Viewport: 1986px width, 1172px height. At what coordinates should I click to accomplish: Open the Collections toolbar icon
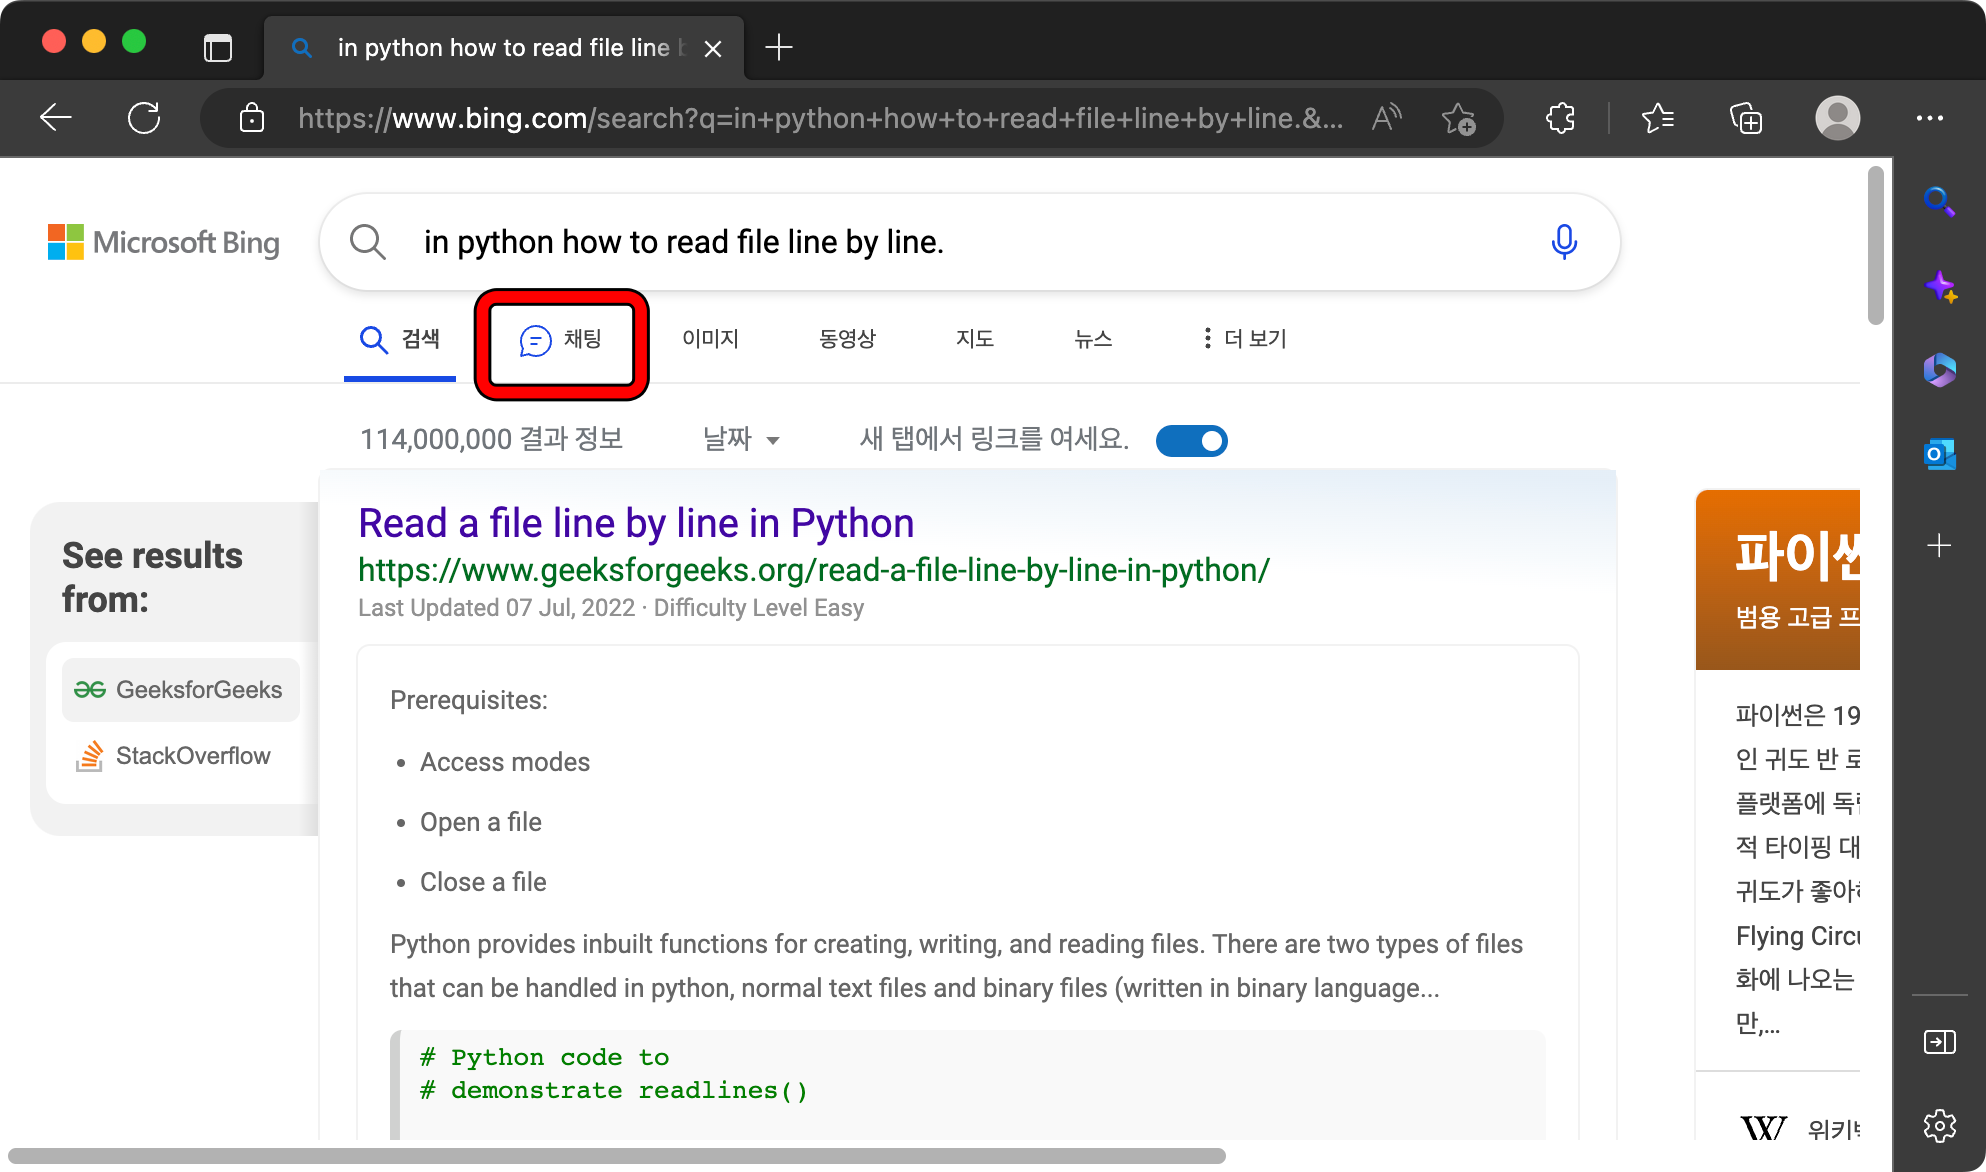(1746, 119)
